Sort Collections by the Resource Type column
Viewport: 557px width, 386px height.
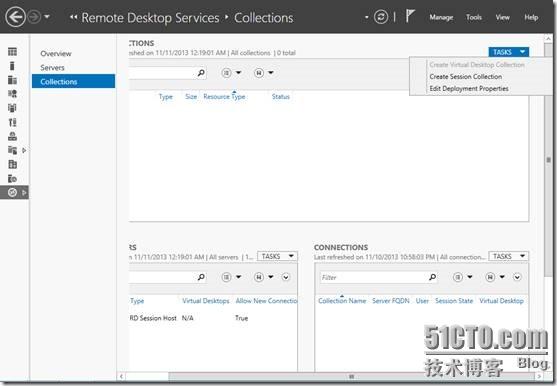click(224, 97)
